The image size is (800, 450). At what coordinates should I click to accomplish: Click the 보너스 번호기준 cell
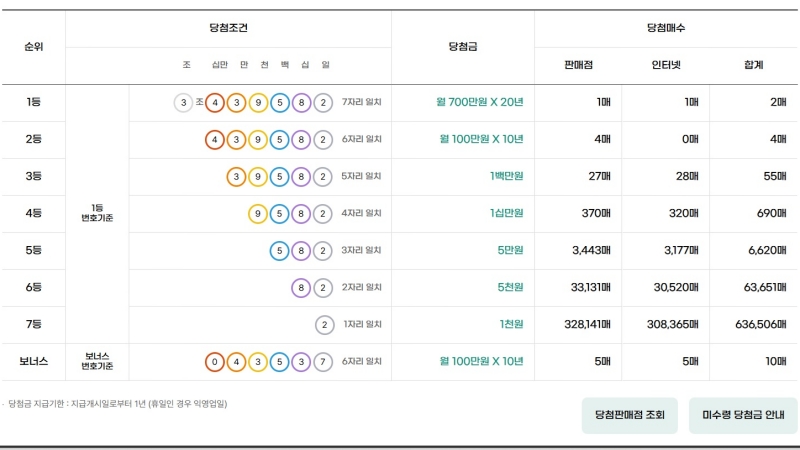click(97, 361)
